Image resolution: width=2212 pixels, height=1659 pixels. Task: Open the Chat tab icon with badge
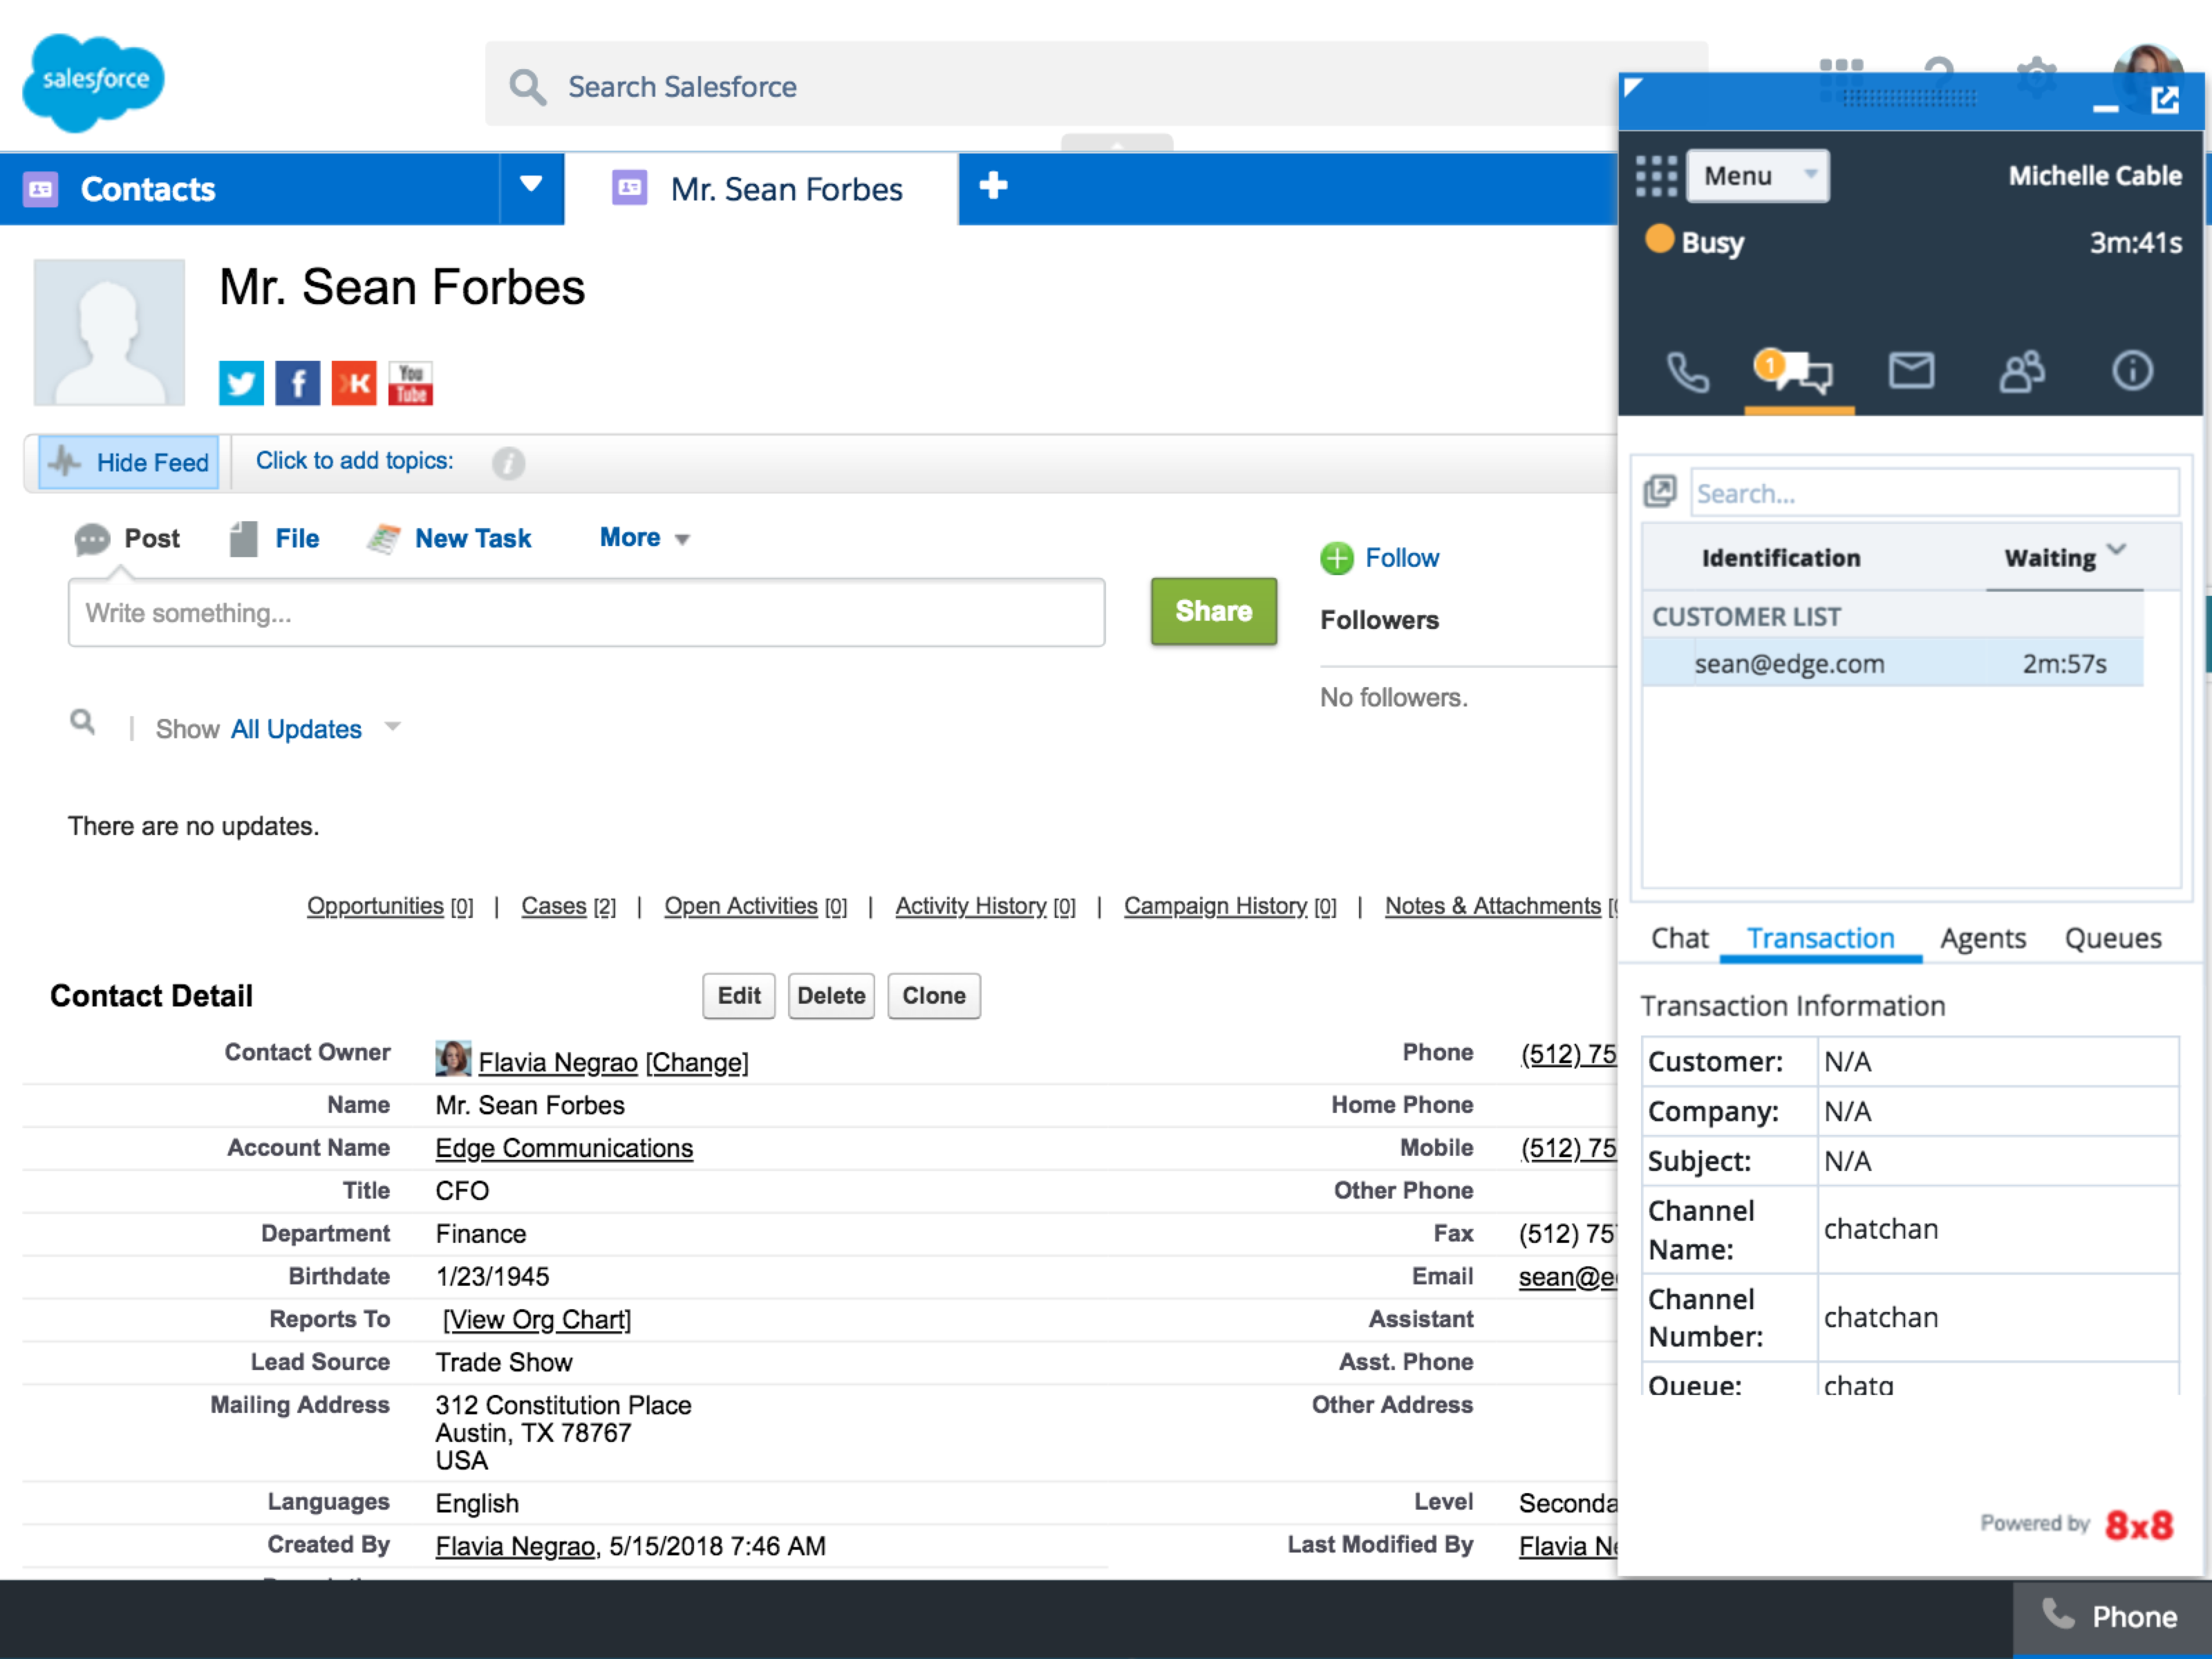[x=1794, y=370]
